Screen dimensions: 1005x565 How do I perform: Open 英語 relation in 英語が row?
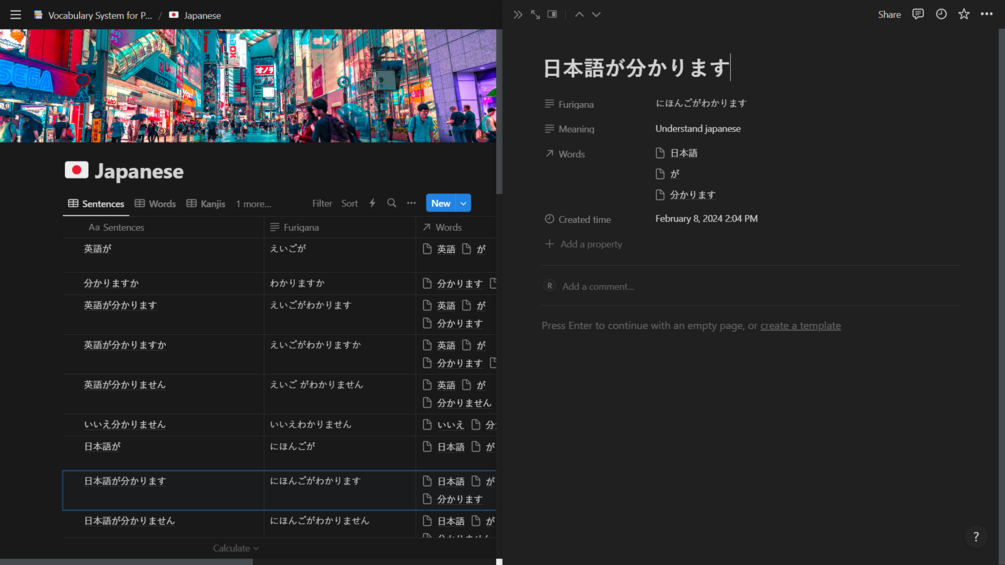tap(440, 249)
